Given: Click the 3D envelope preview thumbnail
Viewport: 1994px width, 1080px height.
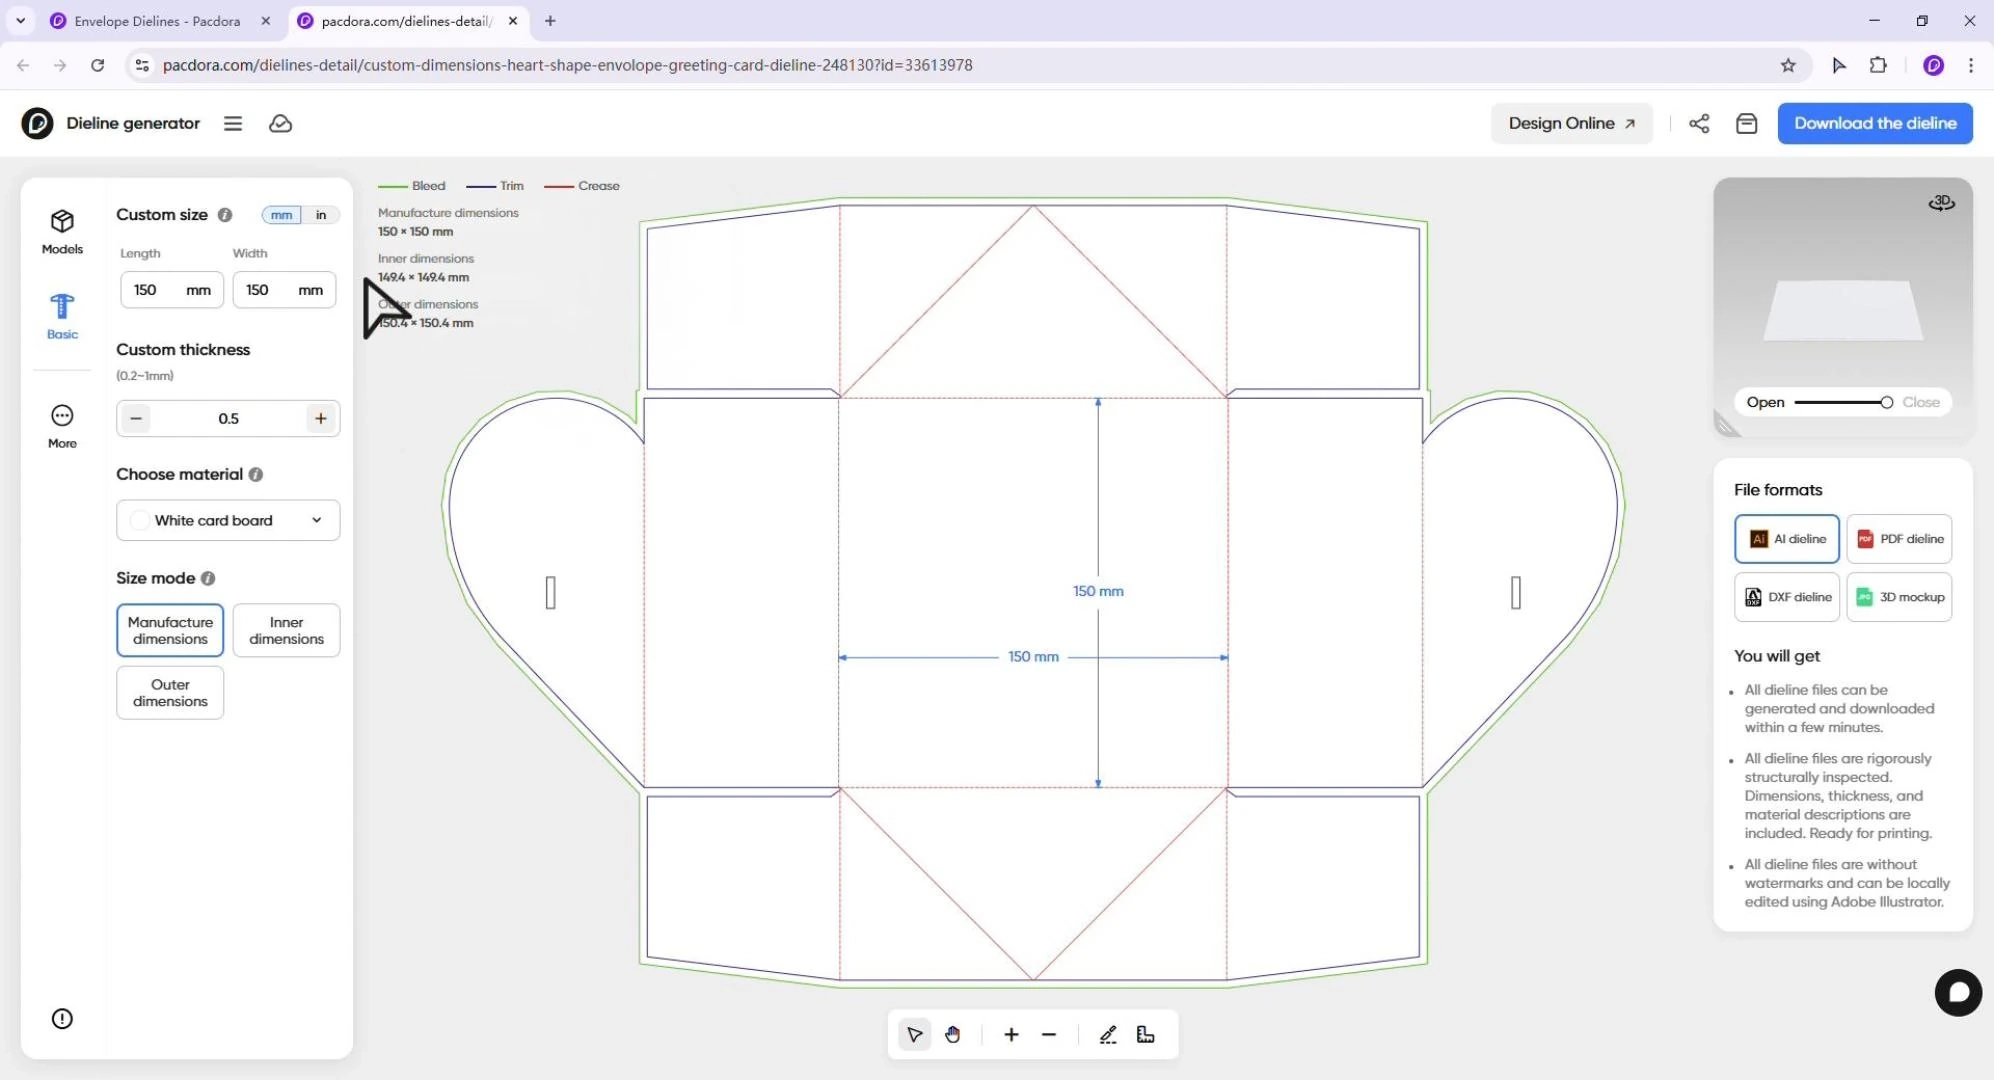Looking at the screenshot, I should (1843, 310).
